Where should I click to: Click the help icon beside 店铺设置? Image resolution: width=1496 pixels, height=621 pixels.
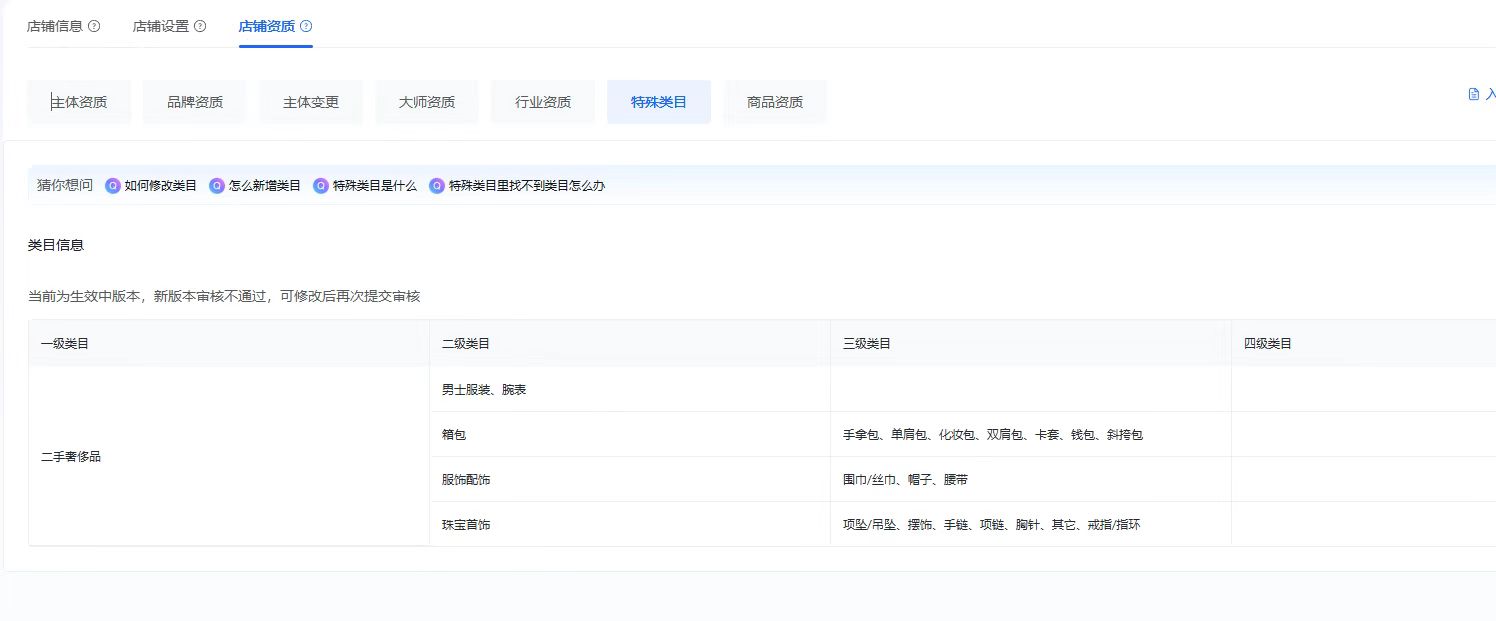click(x=200, y=27)
